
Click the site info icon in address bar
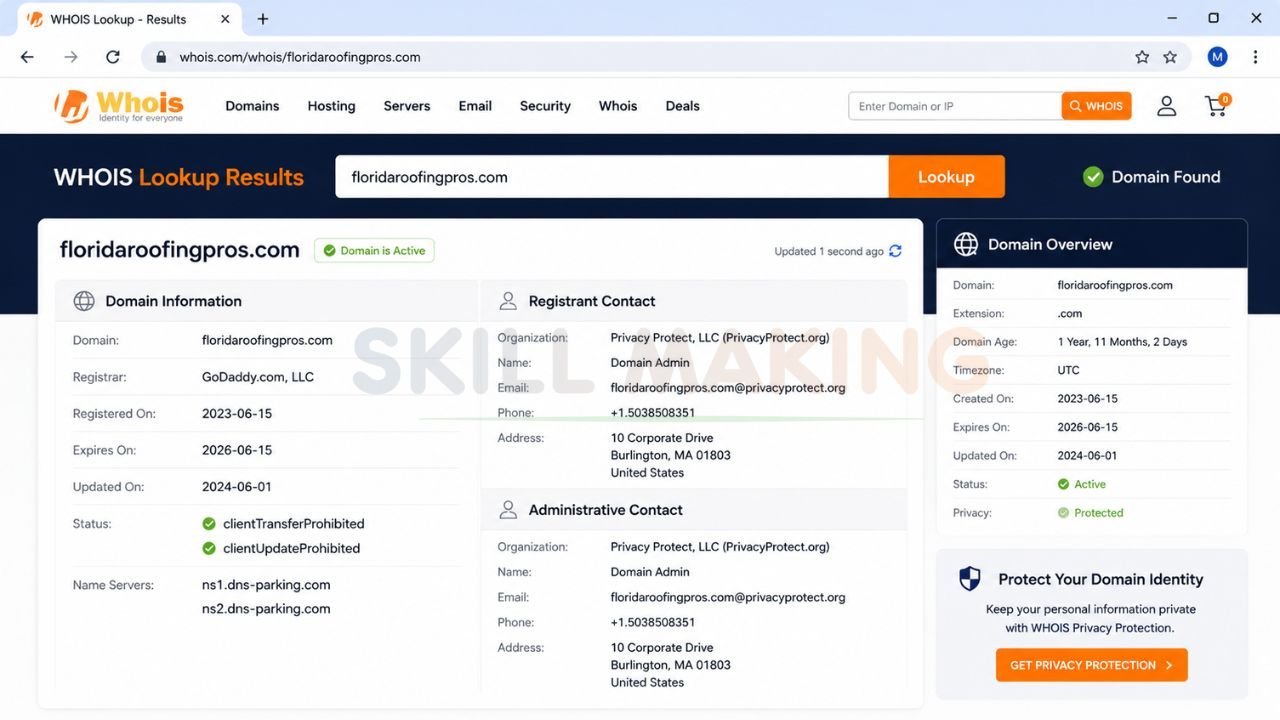160,57
